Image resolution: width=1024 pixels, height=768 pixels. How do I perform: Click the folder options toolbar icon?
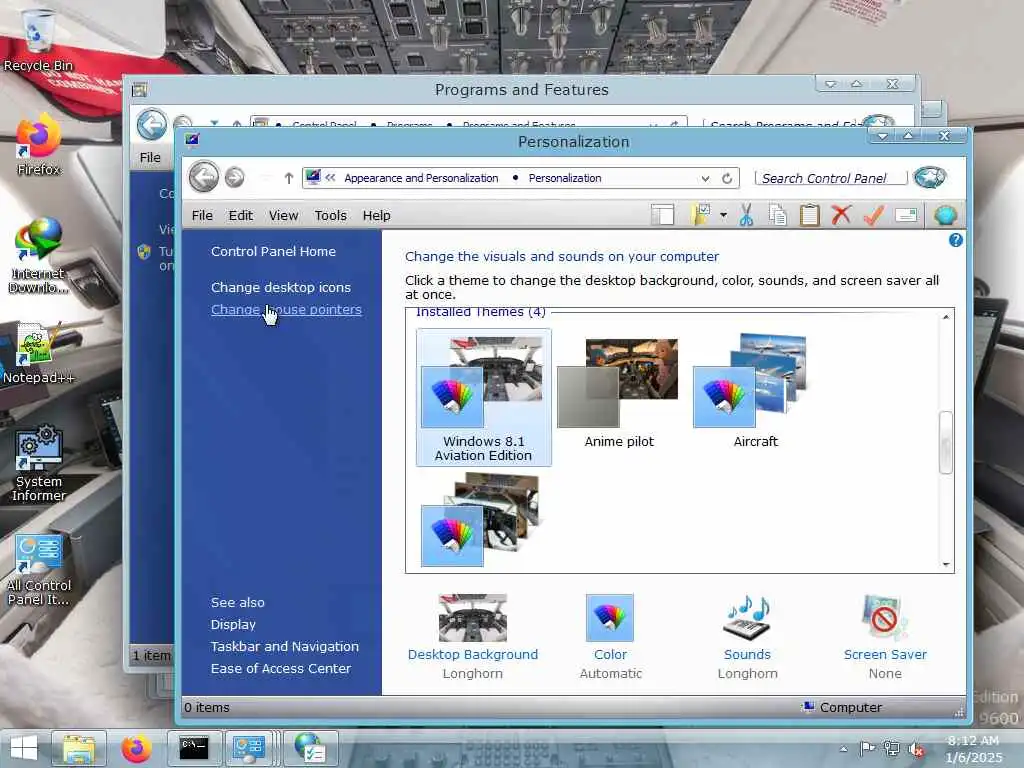(x=701, y=214)
